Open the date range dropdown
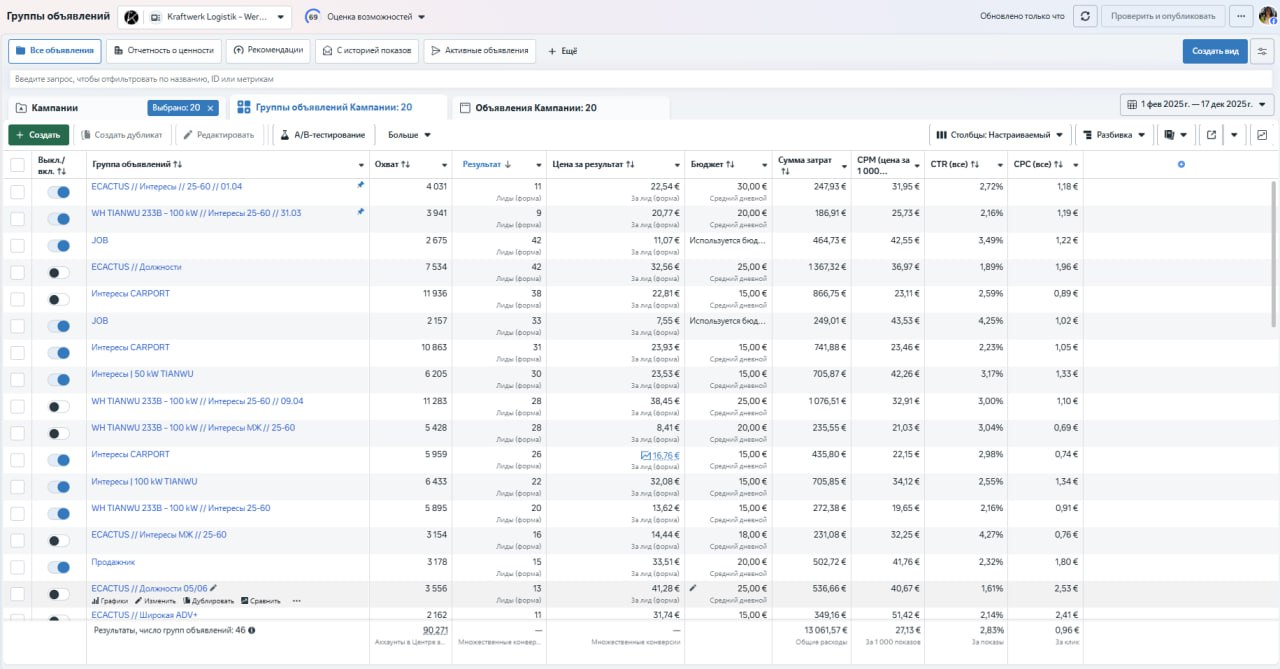Screen dimensions: 1280x669 pyautogui.click(x=1196, y=104)
